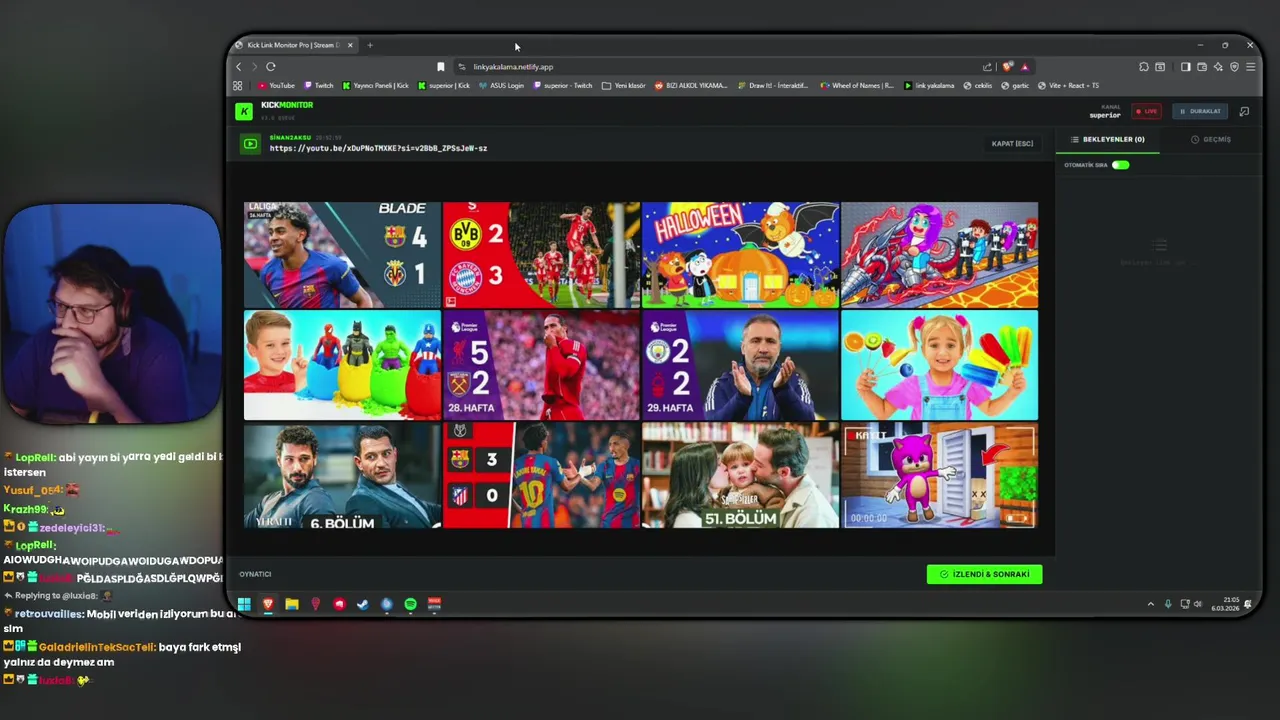Open the garlic bookmark
Screen dimensions: 1280x720
[1015, 86]
